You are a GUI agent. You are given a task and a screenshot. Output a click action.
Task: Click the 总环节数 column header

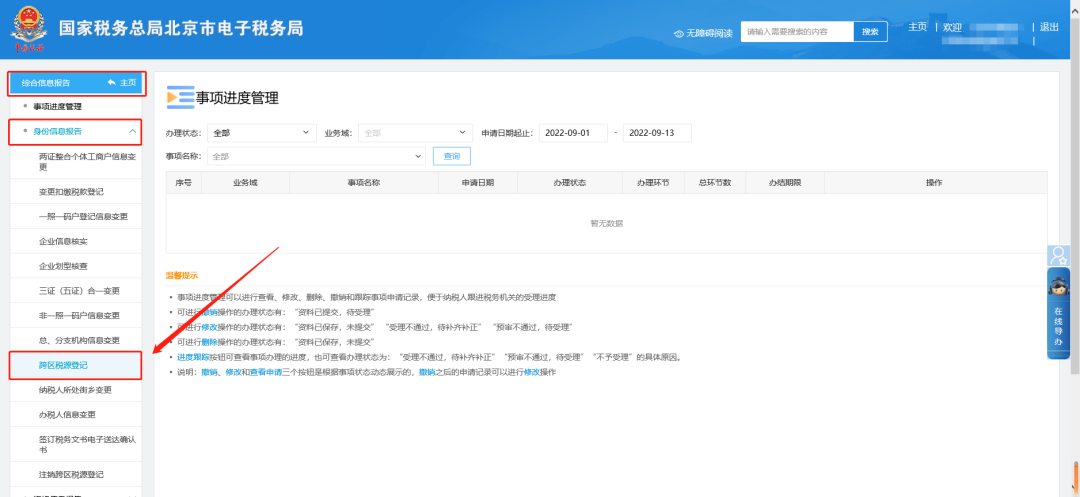(715, 182)
